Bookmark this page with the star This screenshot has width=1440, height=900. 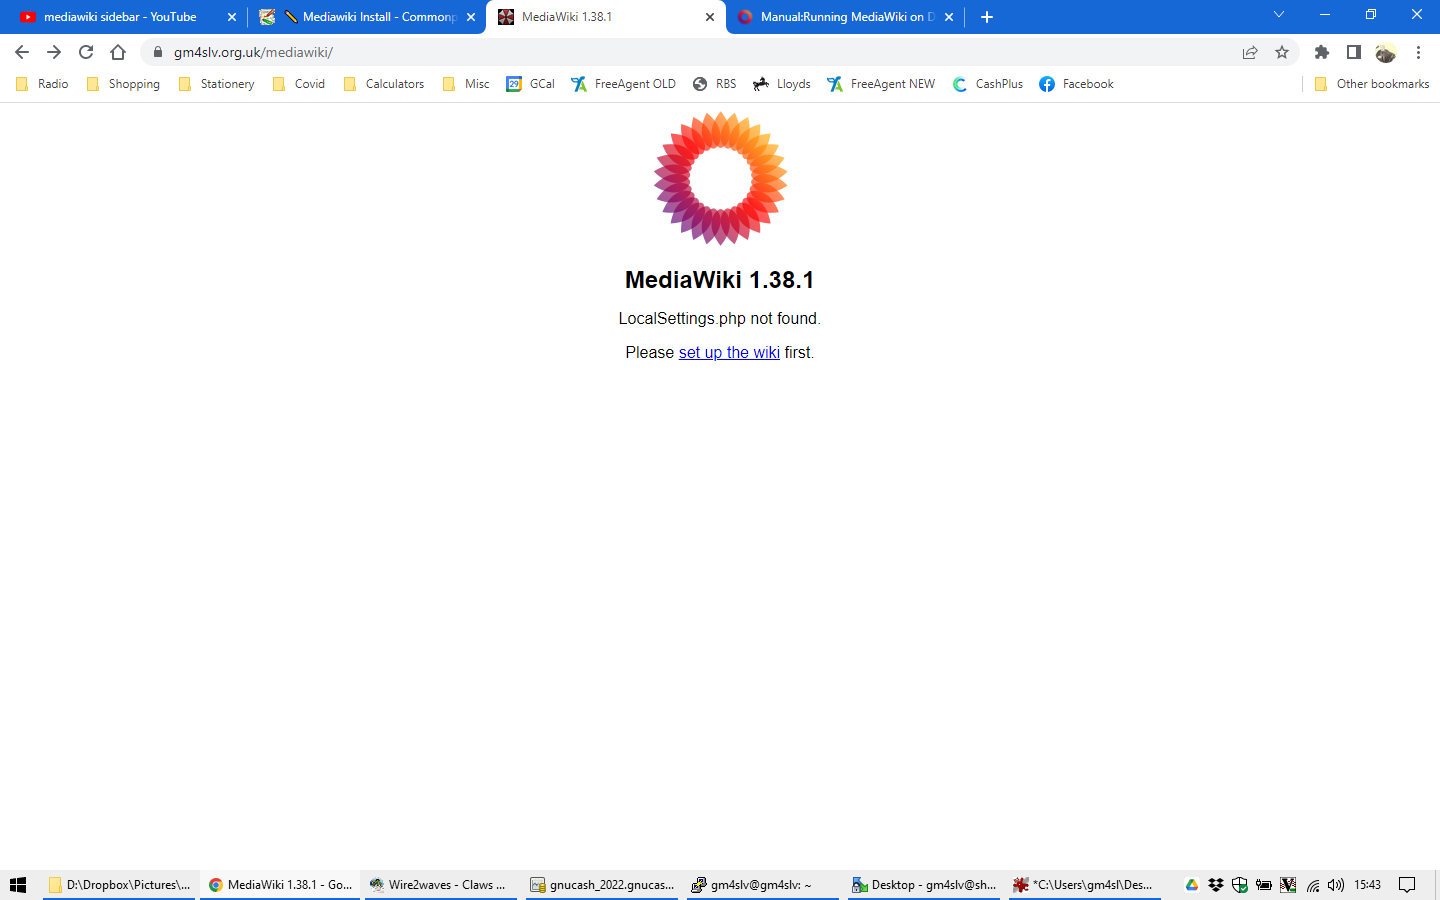pyautogui.click(x=1282, y=52)
